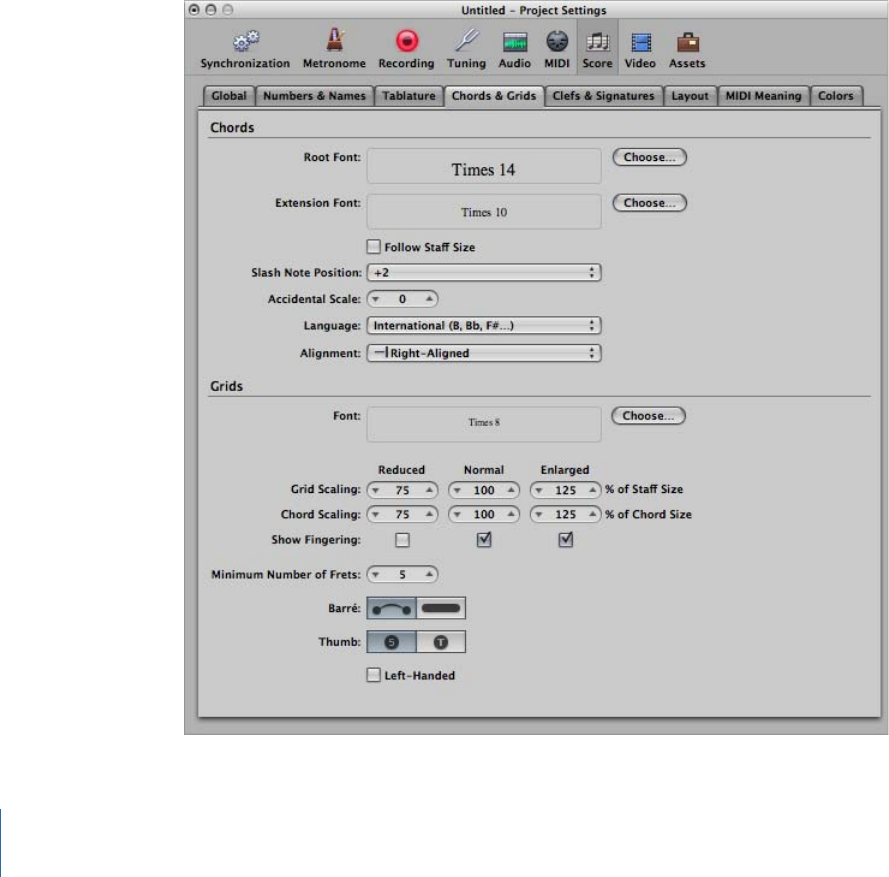Choose a new Extension Font
The image size is (889, 877).
coord(650,203)
